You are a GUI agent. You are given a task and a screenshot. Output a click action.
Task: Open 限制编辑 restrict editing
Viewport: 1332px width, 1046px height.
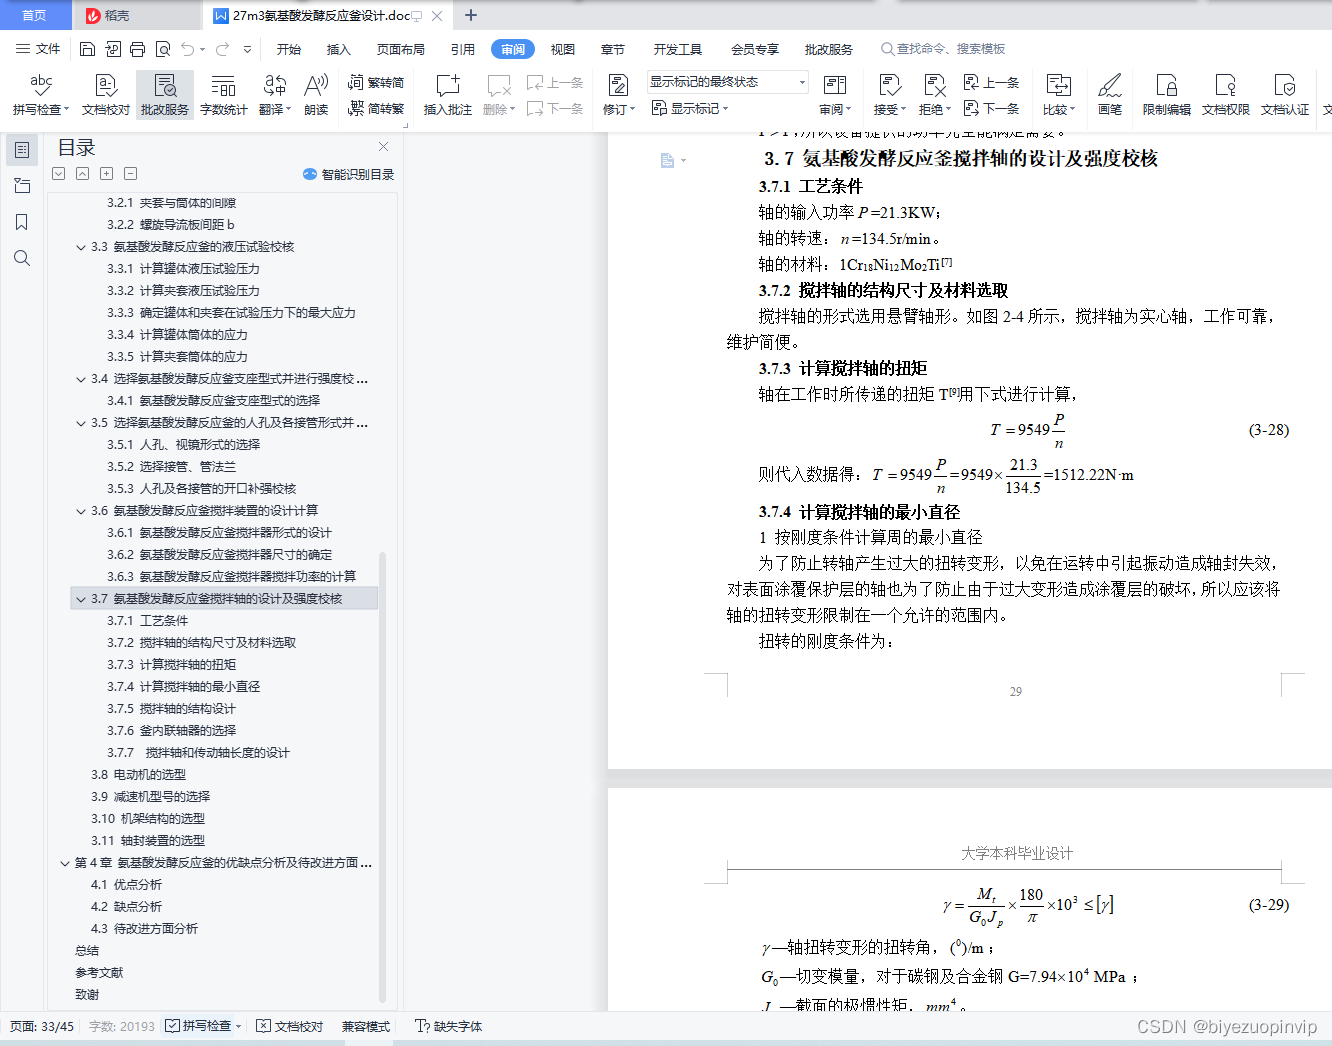(1167, 94)
